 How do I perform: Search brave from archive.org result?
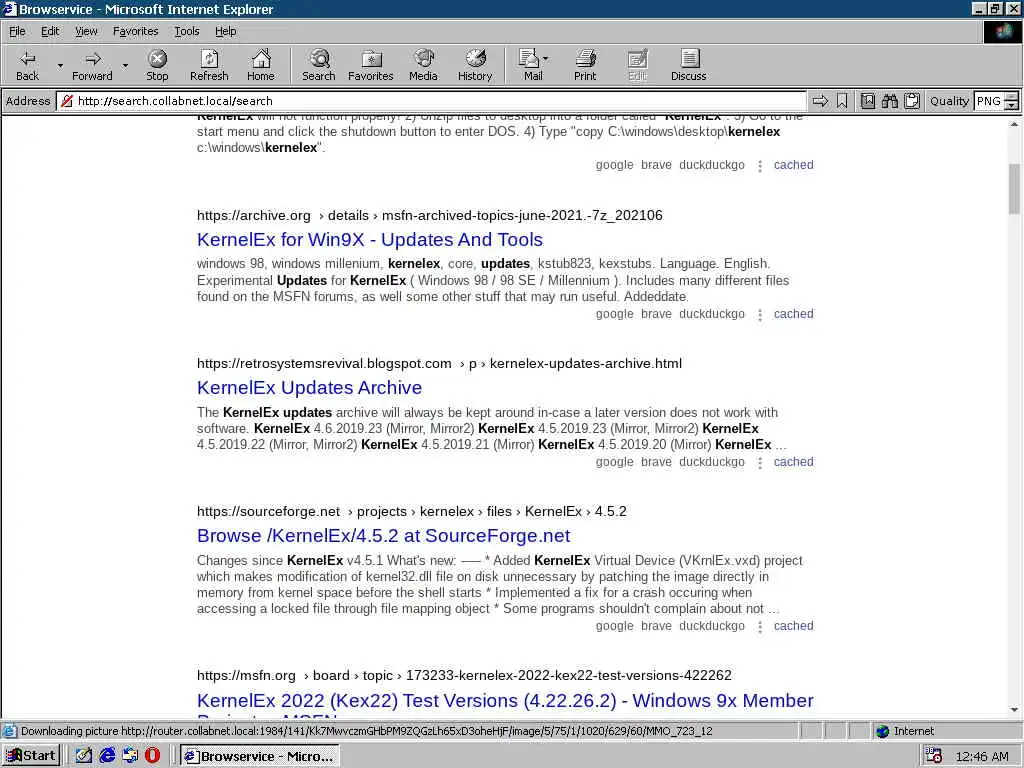tap(656, 313)
